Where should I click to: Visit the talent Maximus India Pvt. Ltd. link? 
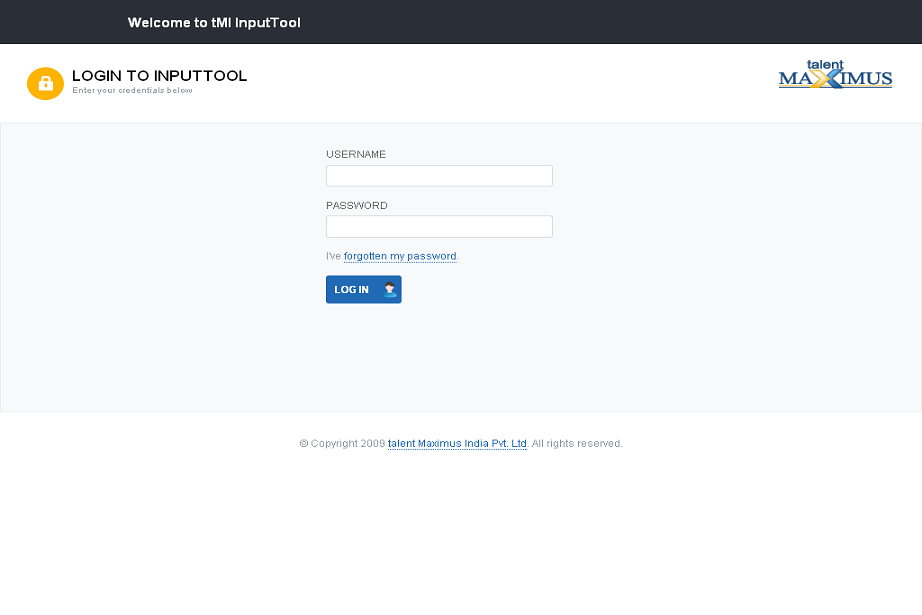tap(457, 444)
